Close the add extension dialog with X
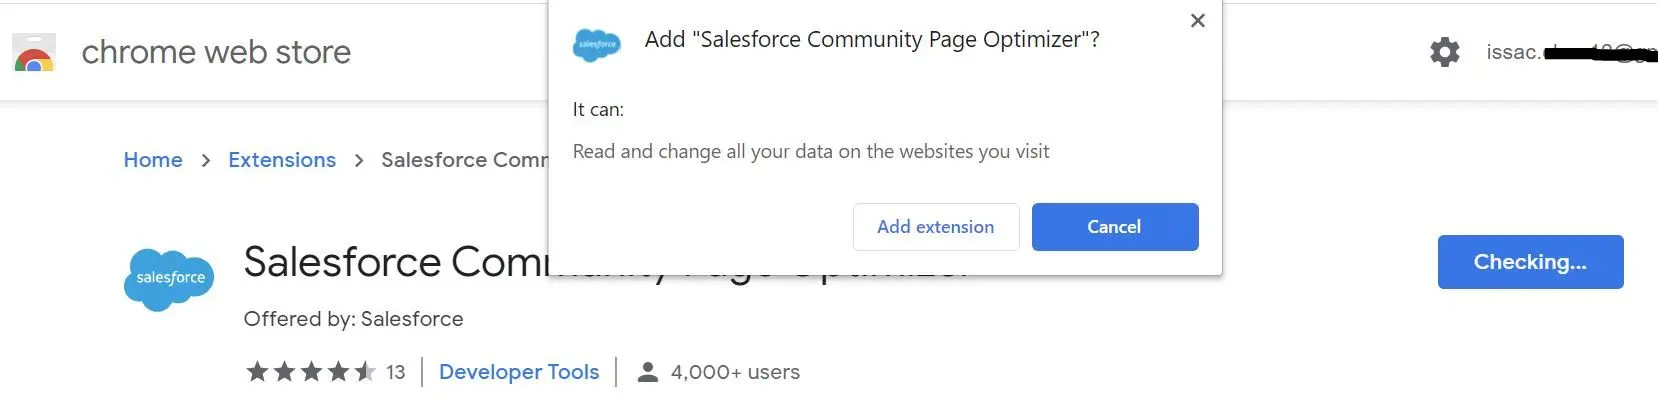The height and width of the screenshot is (415, 1658). tap(1197, 21)
